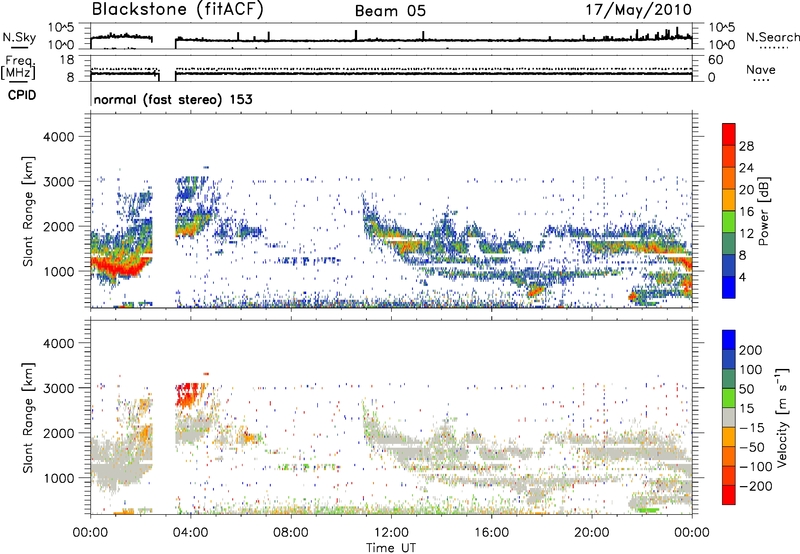Pick the gray segment of Velocity colorbar
This screenshot has height=554, width=800.
coord(729,418)
